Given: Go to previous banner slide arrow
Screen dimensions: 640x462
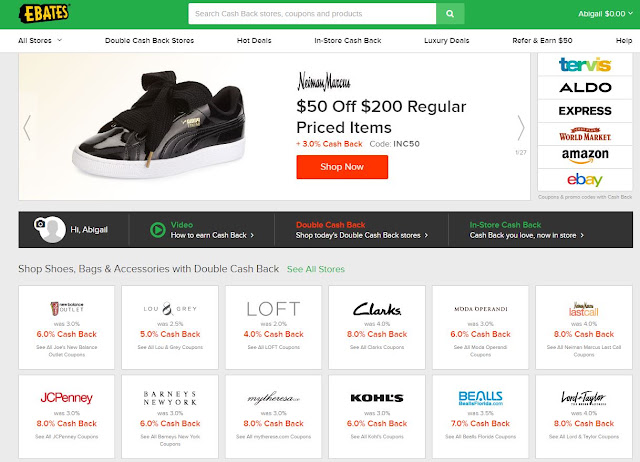Looking at the screenshot, I should [x=27, y=128].
